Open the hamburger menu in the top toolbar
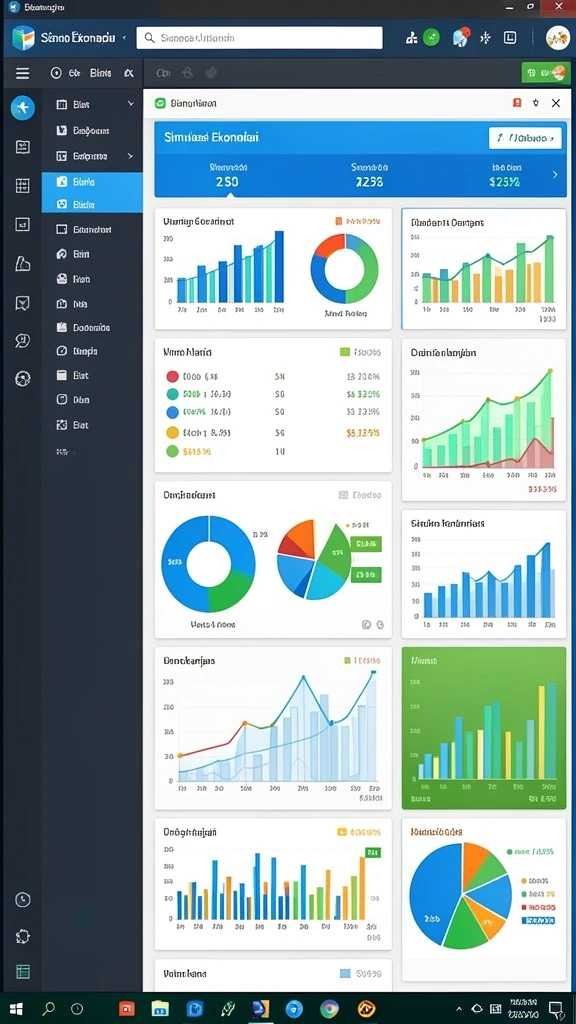This screenshot has width=576, height=1024. coord(22,73)
